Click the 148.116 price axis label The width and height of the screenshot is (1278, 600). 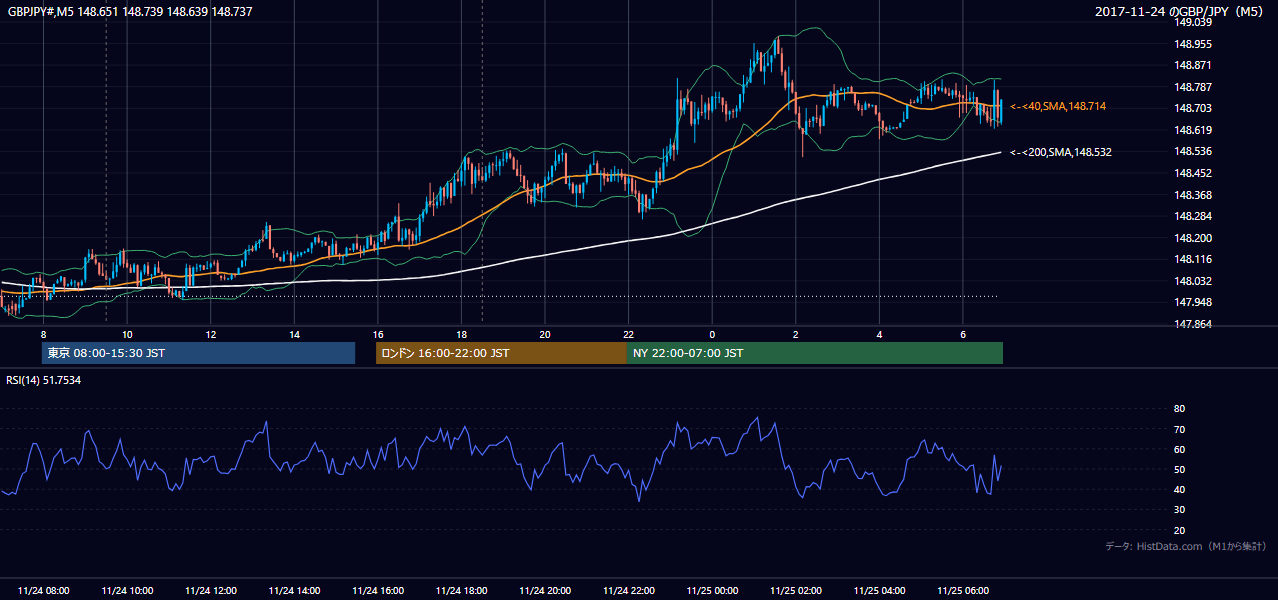pyautogui.click(x=1193, y=259)
